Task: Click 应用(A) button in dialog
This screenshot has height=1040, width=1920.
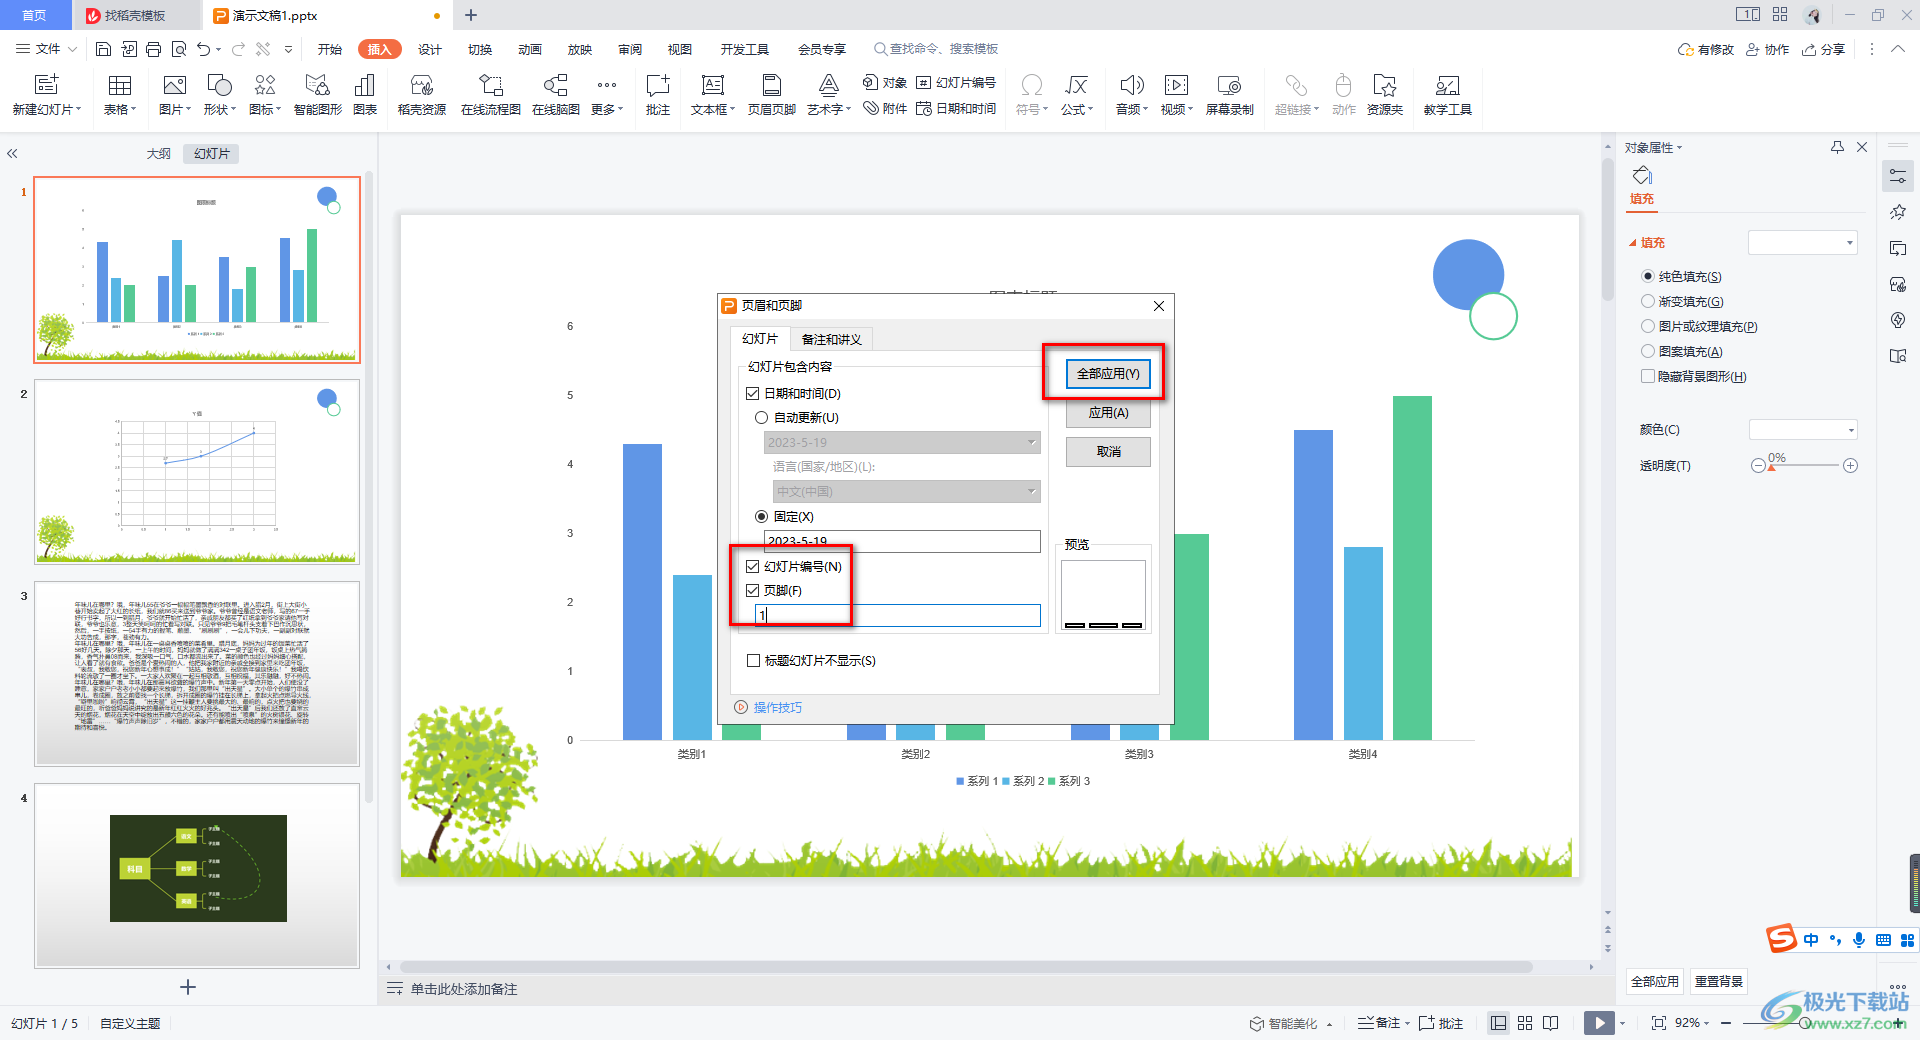Action: tap(1108, 413)
